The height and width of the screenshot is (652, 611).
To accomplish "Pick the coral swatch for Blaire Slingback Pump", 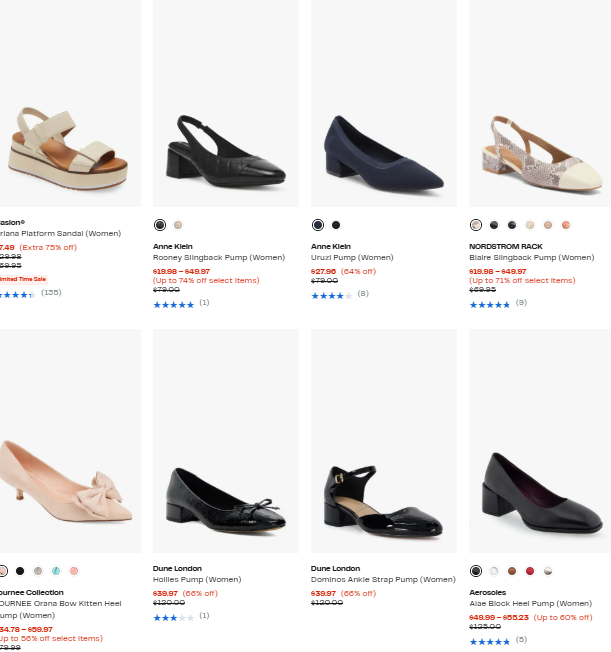I will [566, 225].
